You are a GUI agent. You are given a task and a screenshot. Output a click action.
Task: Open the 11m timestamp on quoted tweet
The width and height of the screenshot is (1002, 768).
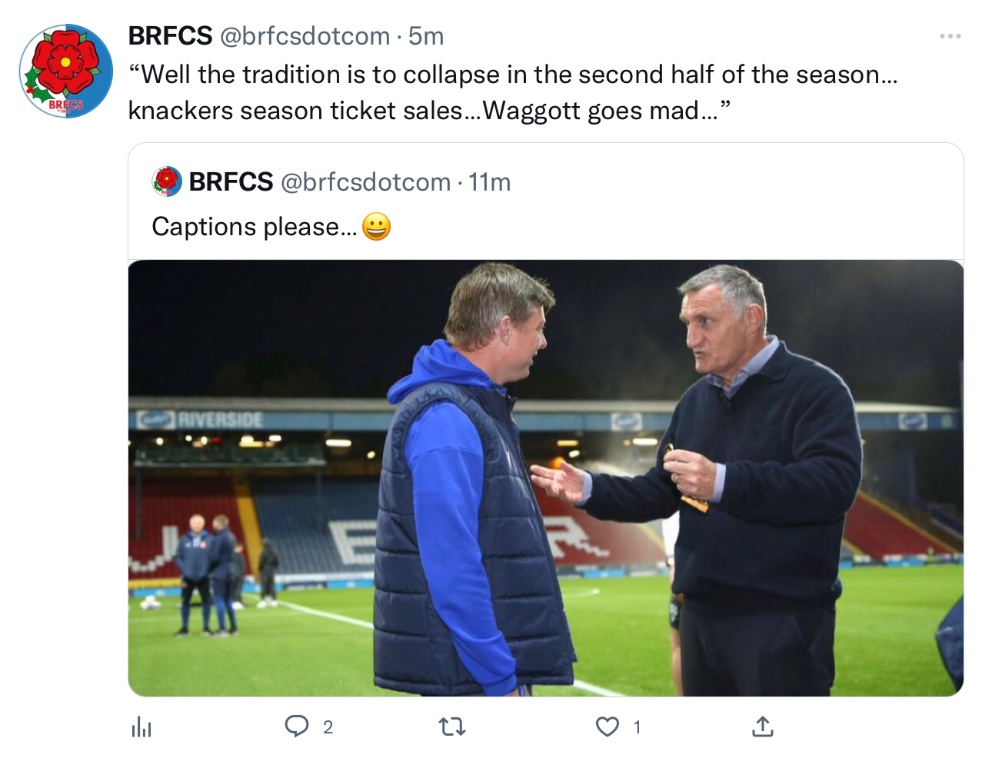coord(490,182)
